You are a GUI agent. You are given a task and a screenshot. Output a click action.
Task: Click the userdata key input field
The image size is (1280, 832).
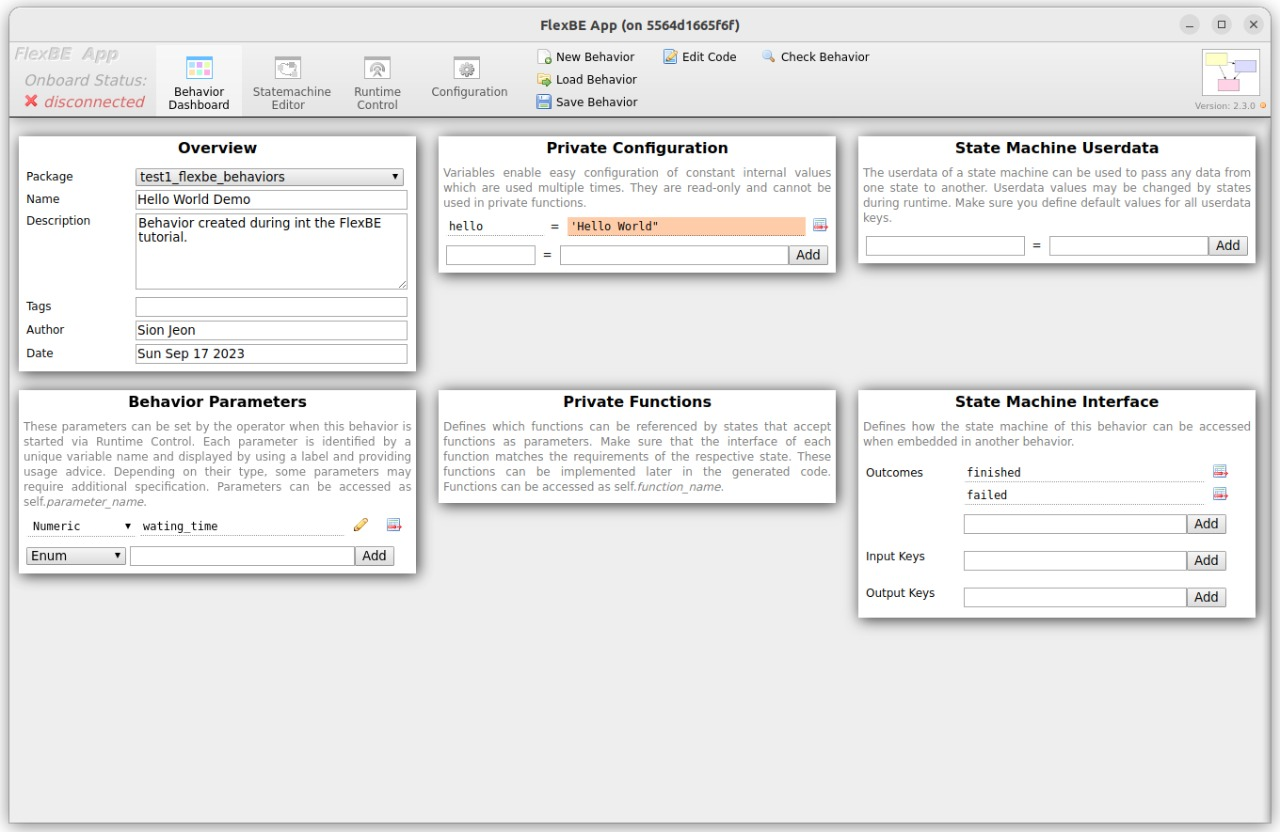(945, 246)
